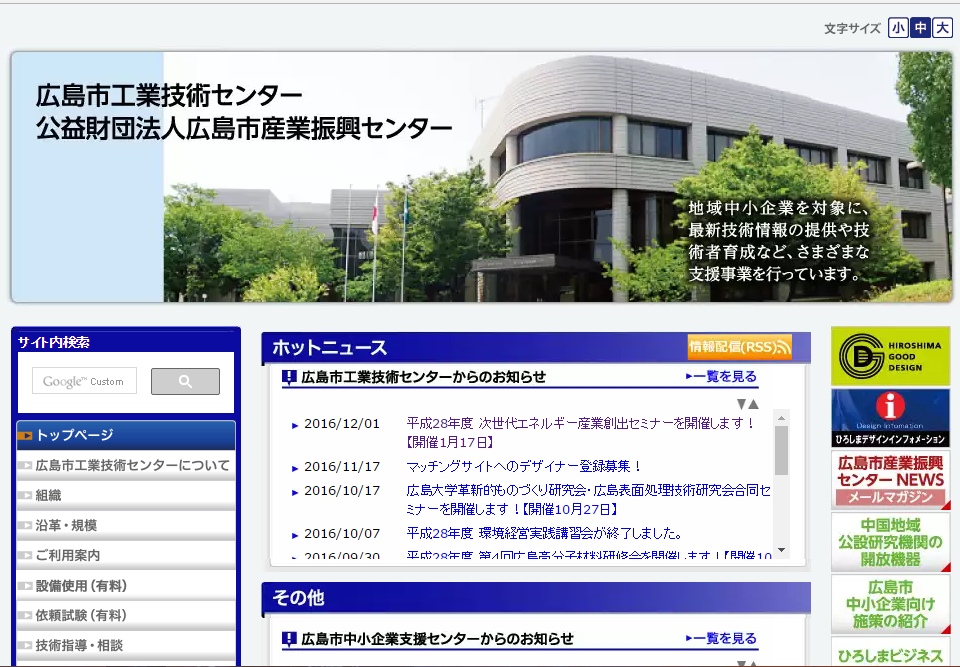The width and height of the screenshot is (960, 667).
Task: Open 広島市産業振興センターNEWS メールマガジン banner
Action: click(890, 480)
